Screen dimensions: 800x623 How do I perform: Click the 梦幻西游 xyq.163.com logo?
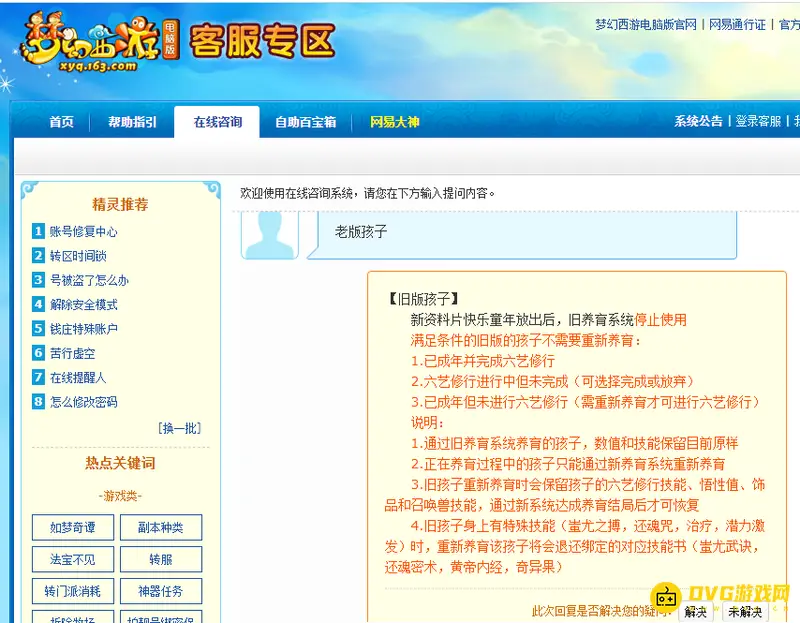(x=99, y=41)
